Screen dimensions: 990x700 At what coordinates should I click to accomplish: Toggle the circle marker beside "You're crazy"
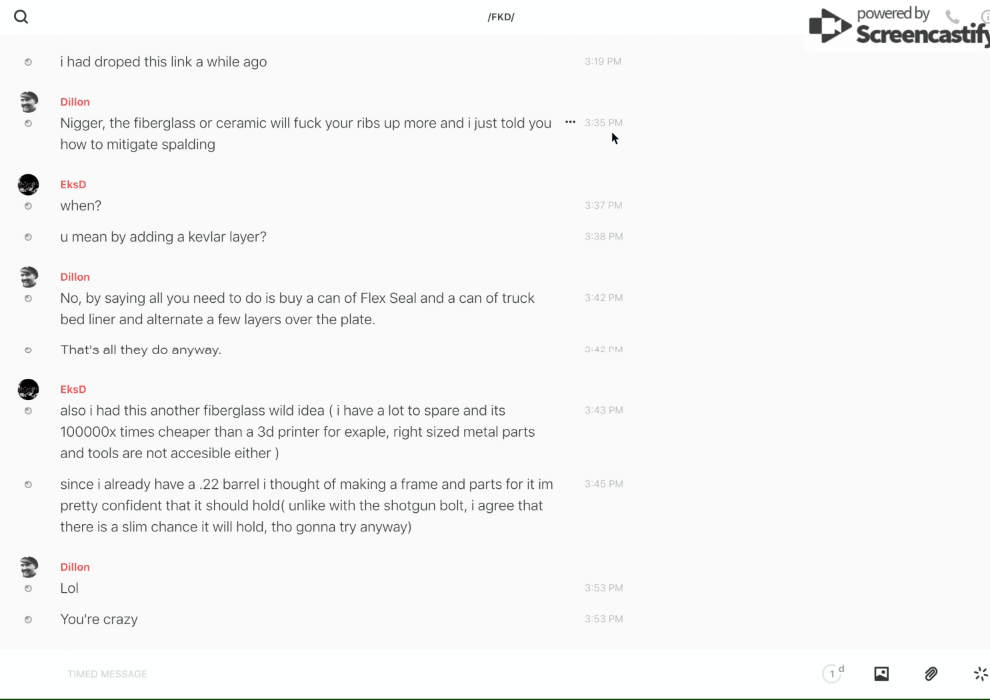(x=28, y=620)
